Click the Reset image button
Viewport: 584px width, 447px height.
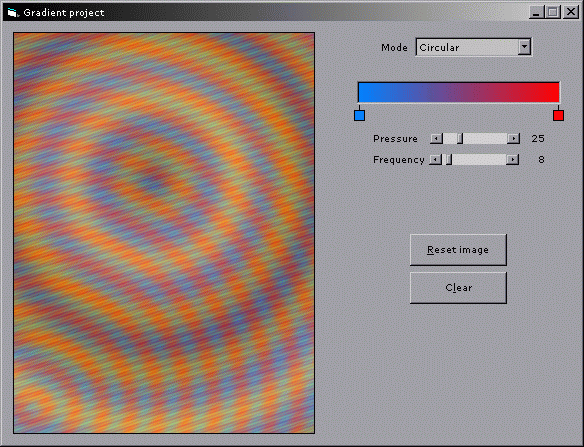pos(458,250)
